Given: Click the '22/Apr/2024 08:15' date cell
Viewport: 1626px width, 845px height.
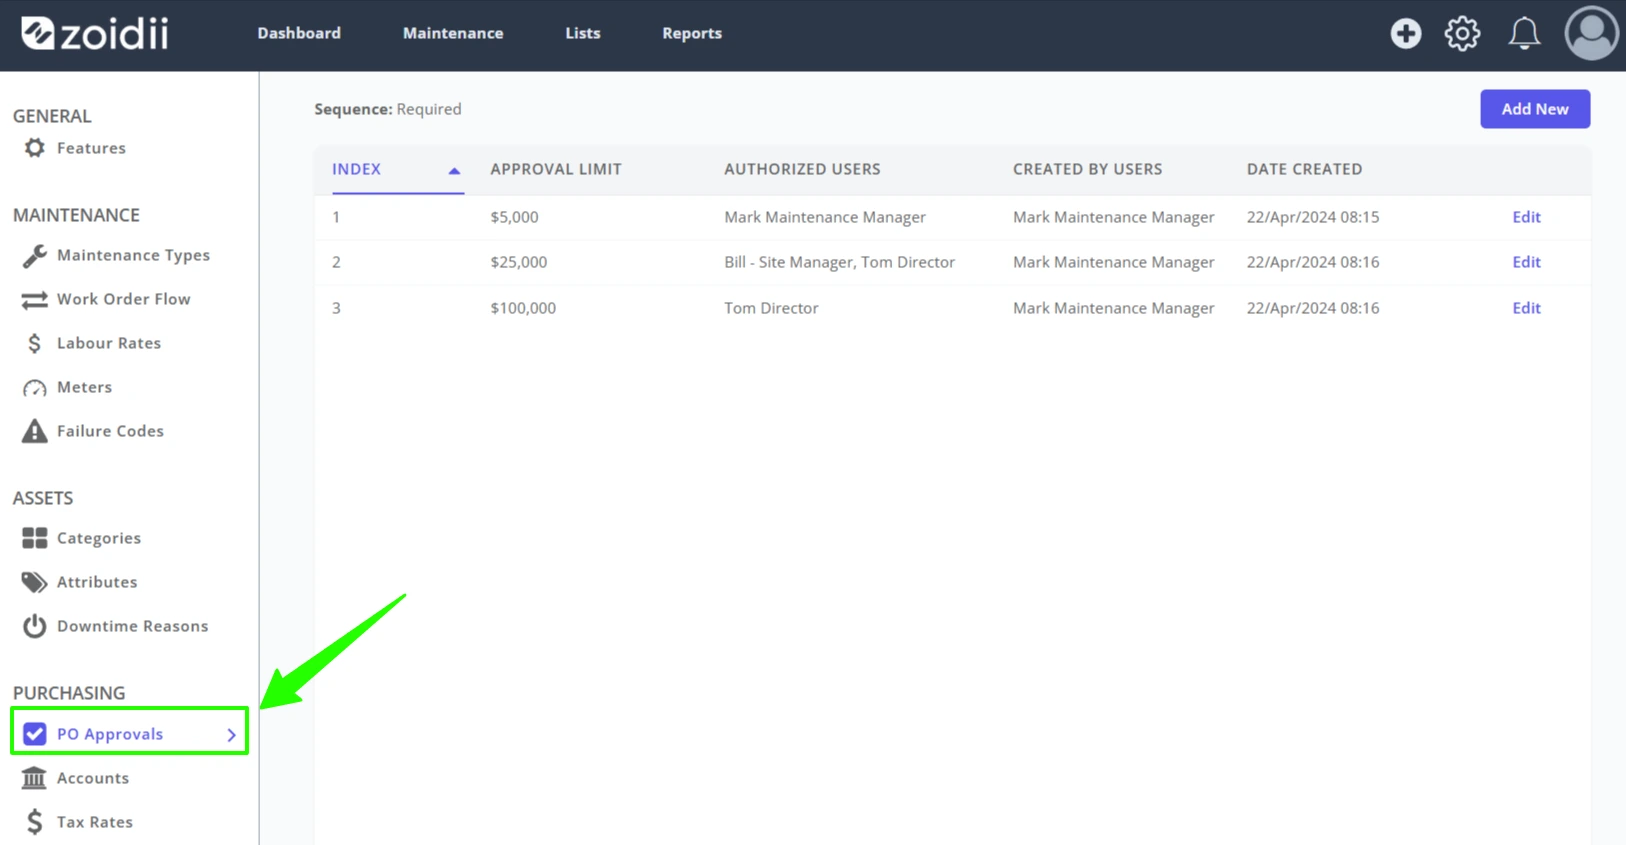Looking at the screenshot, I should click(x=1312, y=217).
